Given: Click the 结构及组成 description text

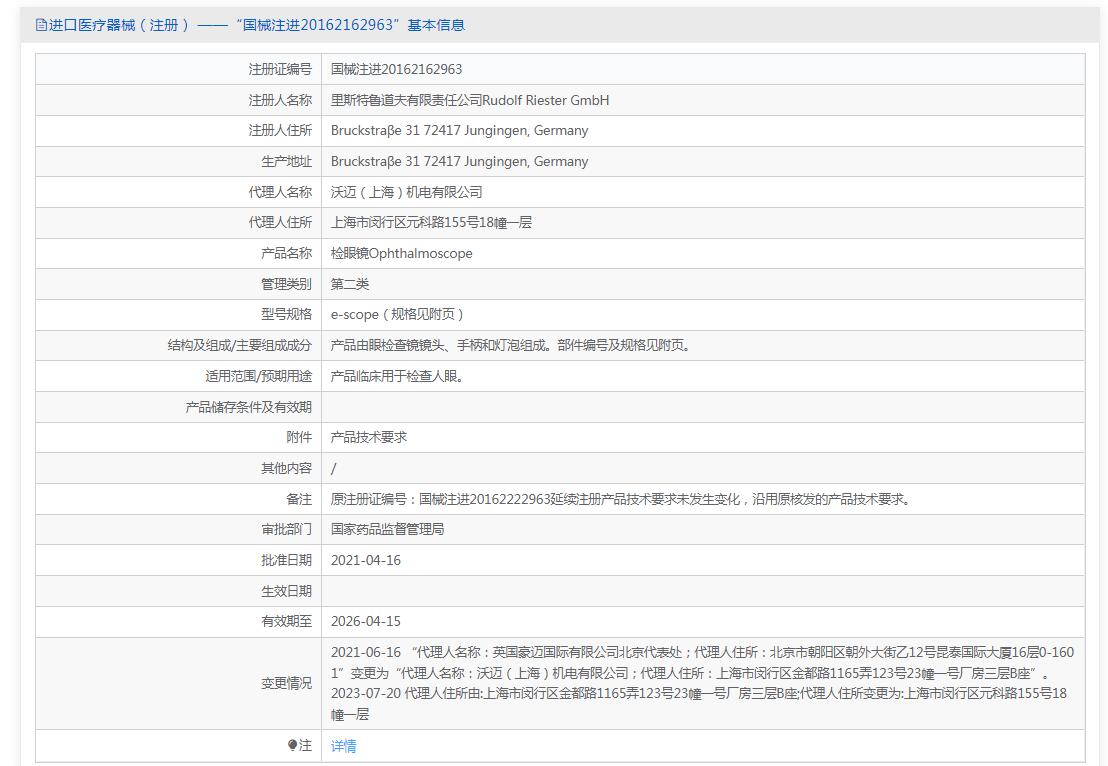Looking at the screenshot, I should (511, 345).
